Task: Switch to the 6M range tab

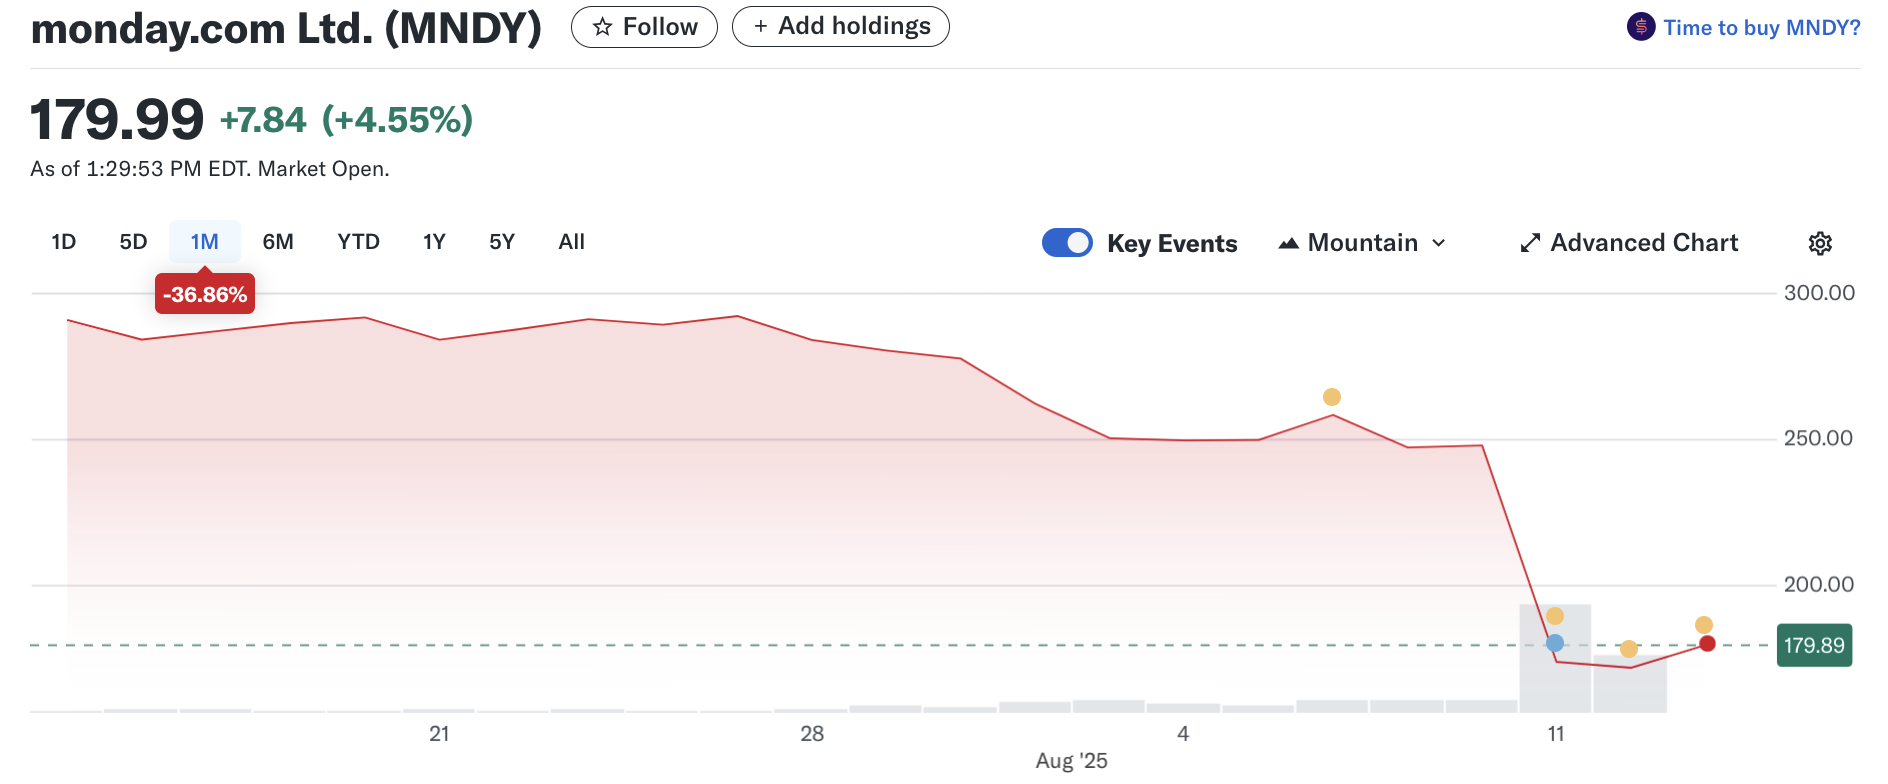Action: coord(278,242)
